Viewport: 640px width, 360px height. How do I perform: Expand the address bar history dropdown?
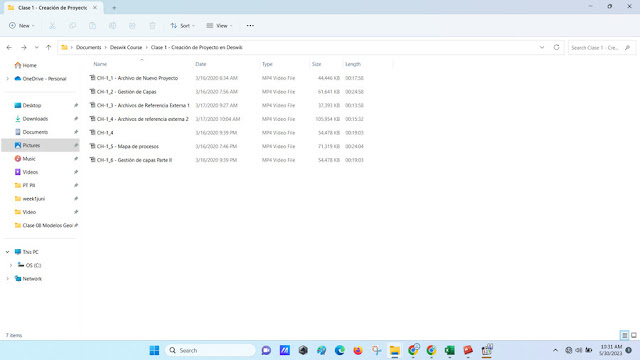(542, 47)
